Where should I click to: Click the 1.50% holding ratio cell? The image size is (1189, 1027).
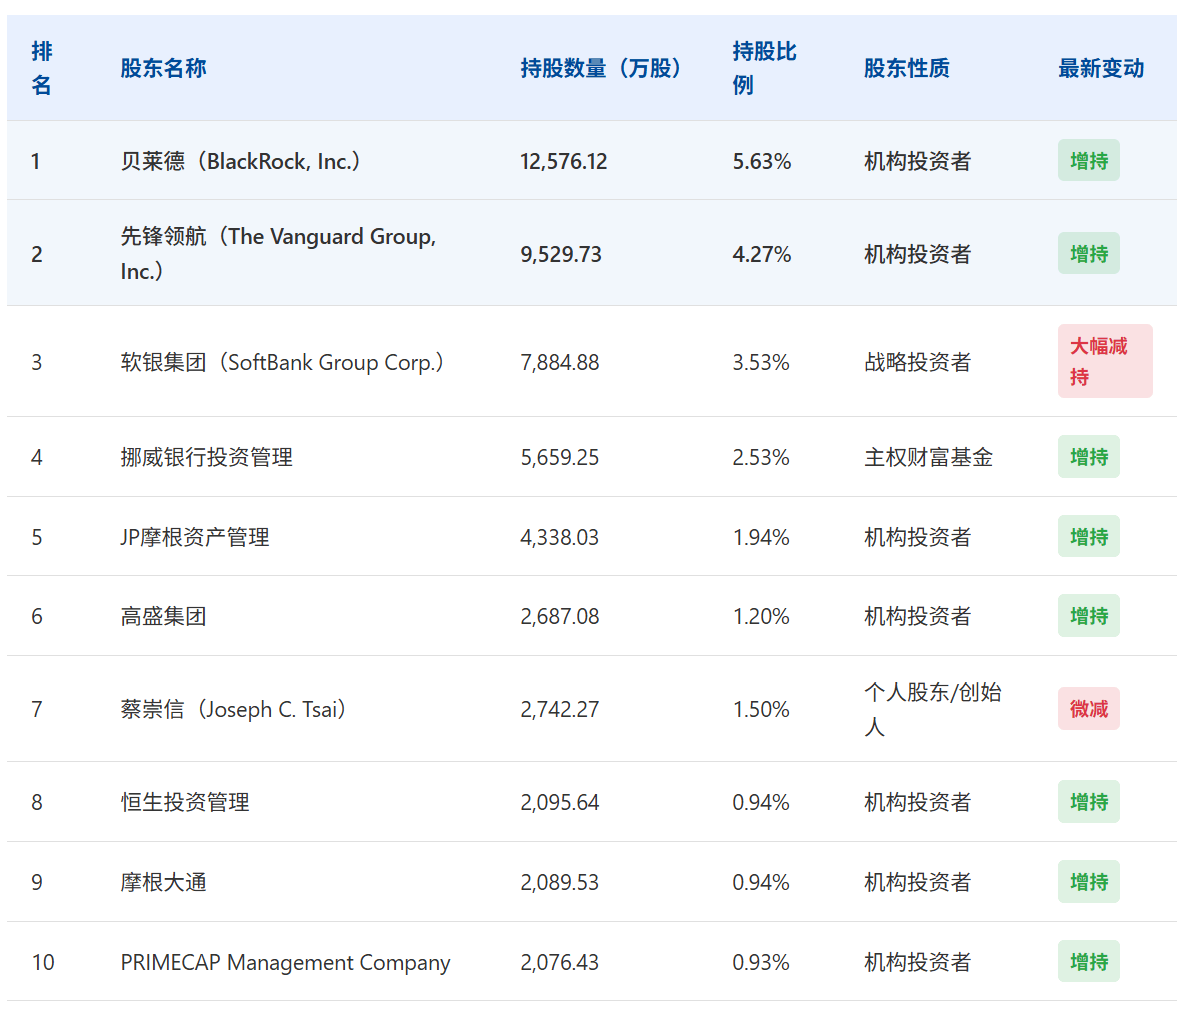click(760, 709)
